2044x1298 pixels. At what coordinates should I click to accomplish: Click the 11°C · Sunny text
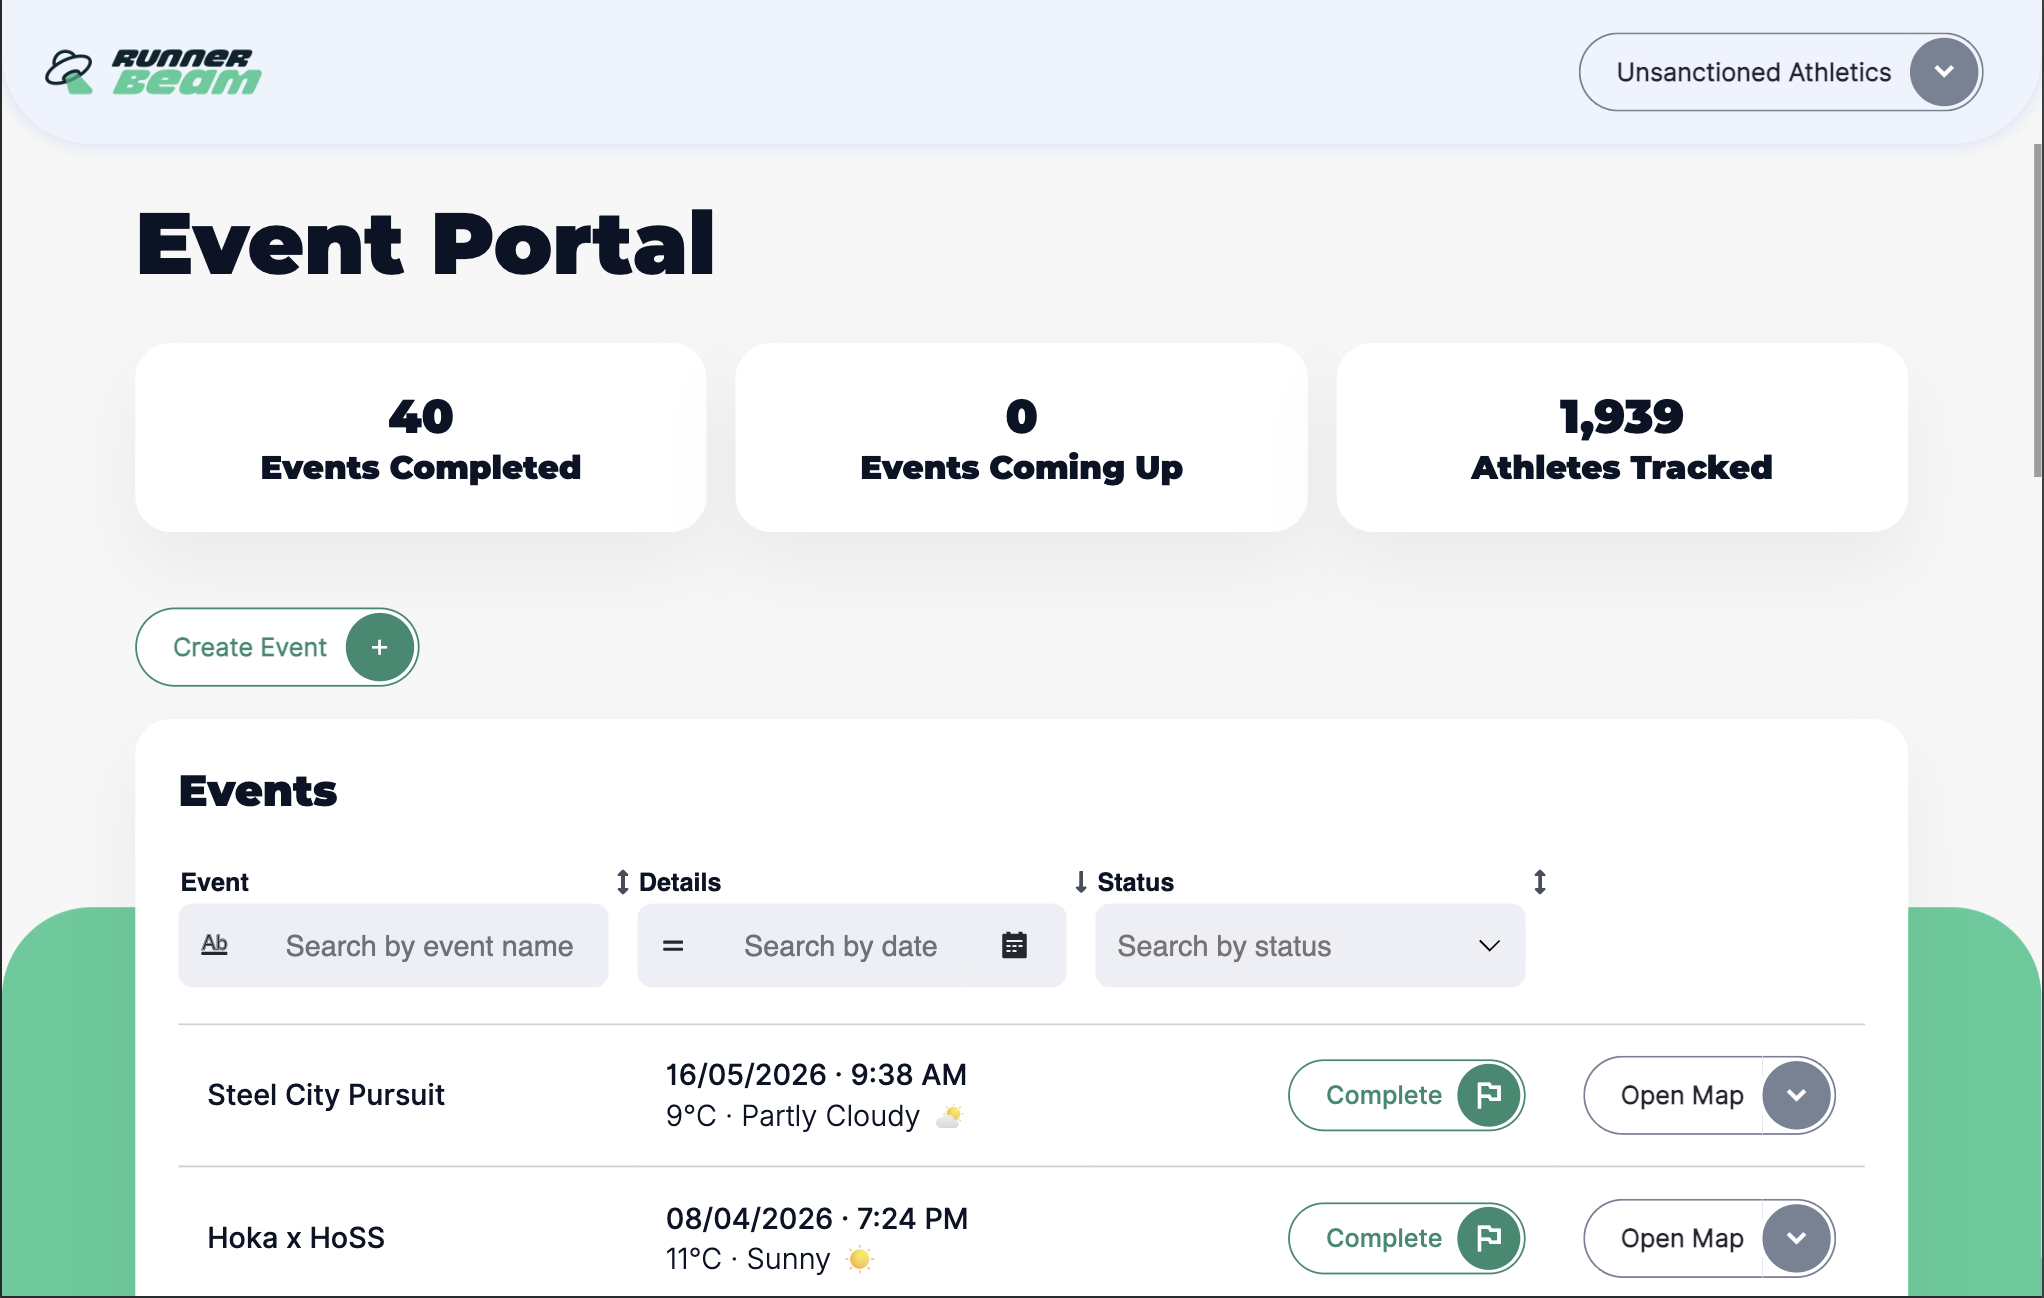coord(748,1259)
